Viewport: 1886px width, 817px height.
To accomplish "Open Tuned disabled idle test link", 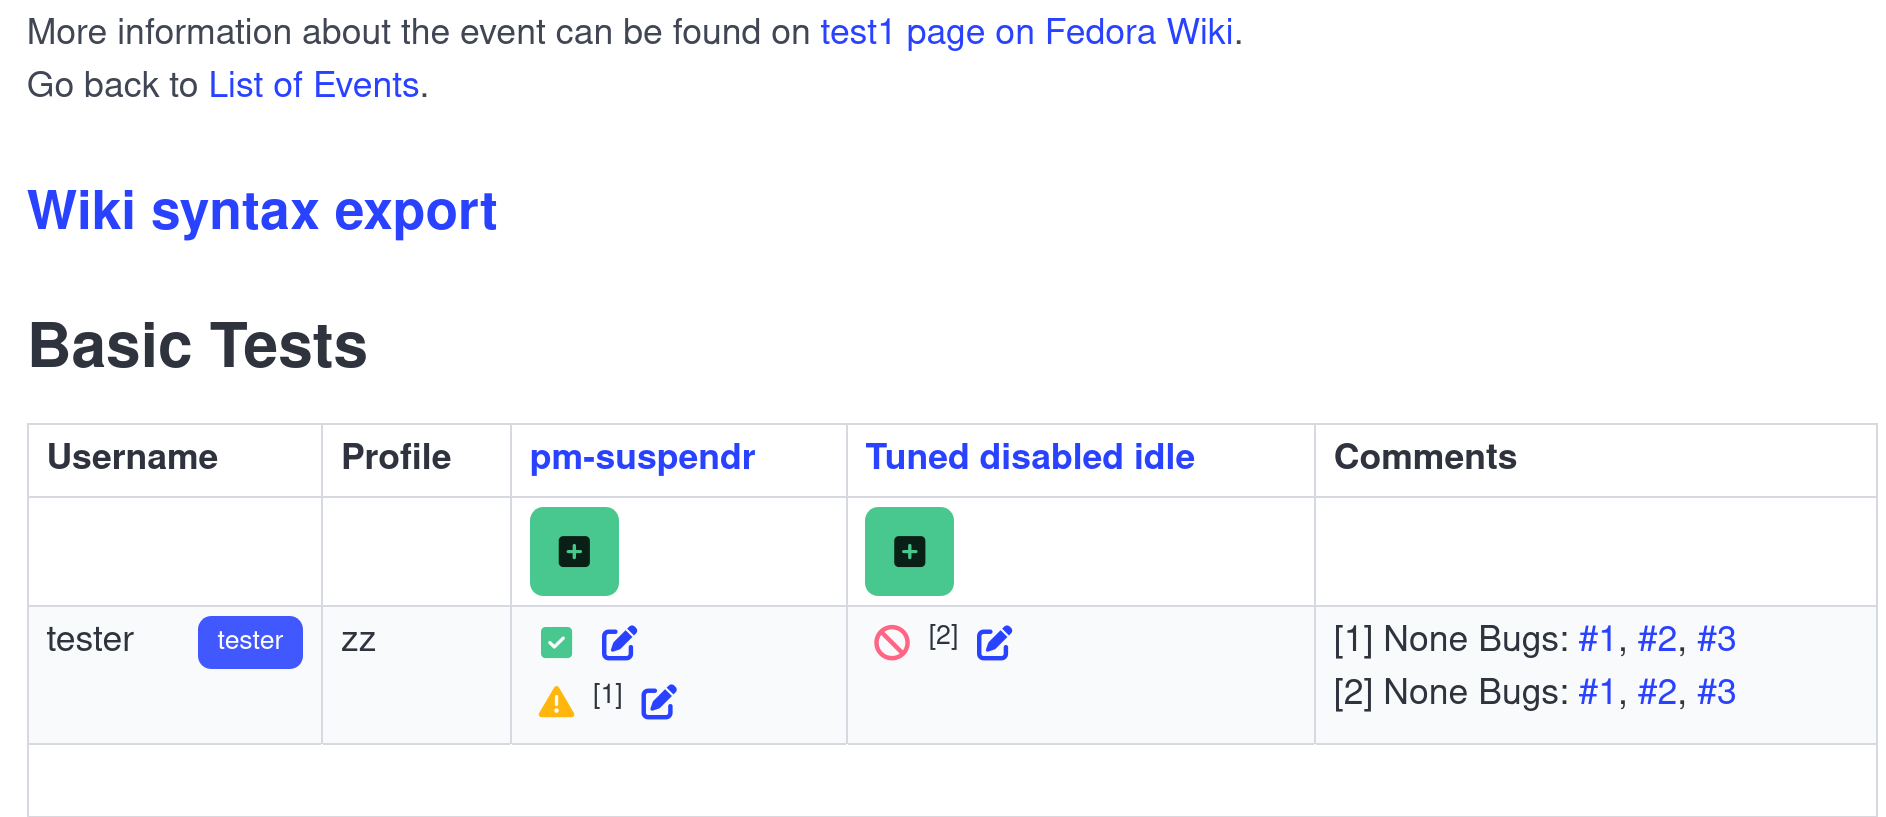I will click(1030, 457).
